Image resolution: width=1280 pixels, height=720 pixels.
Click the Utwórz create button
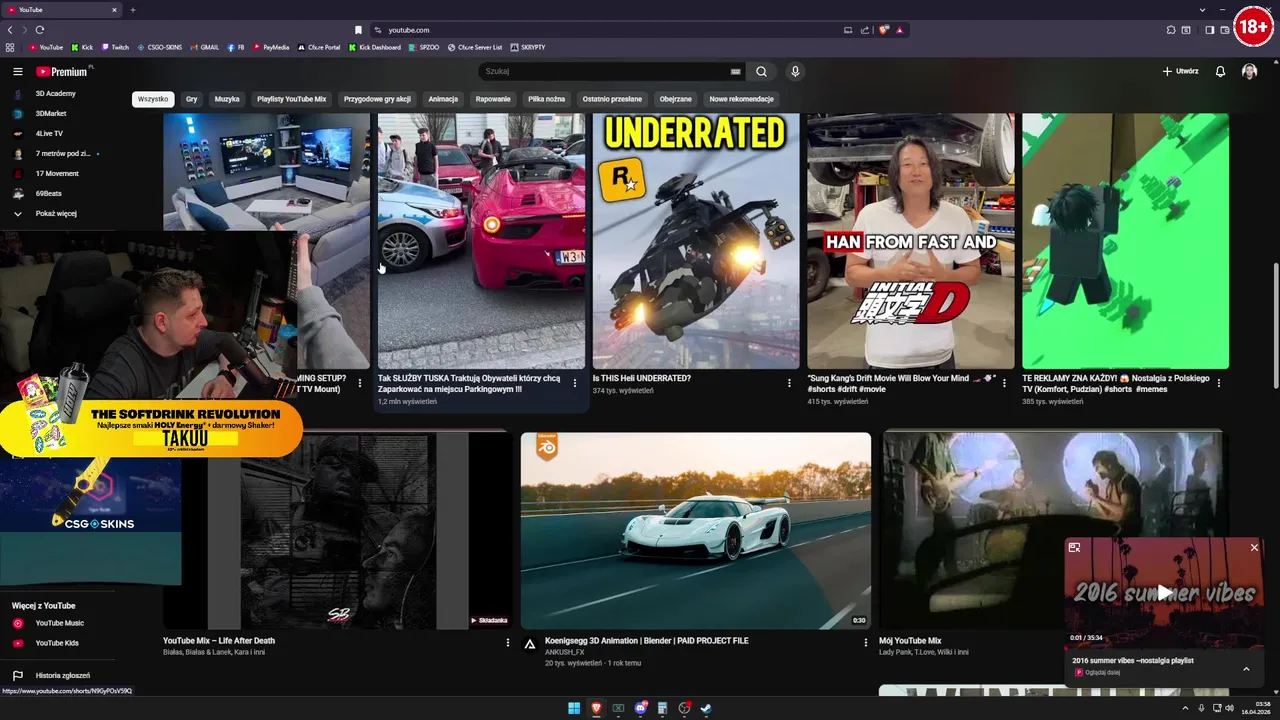(x=1180, y=72)
